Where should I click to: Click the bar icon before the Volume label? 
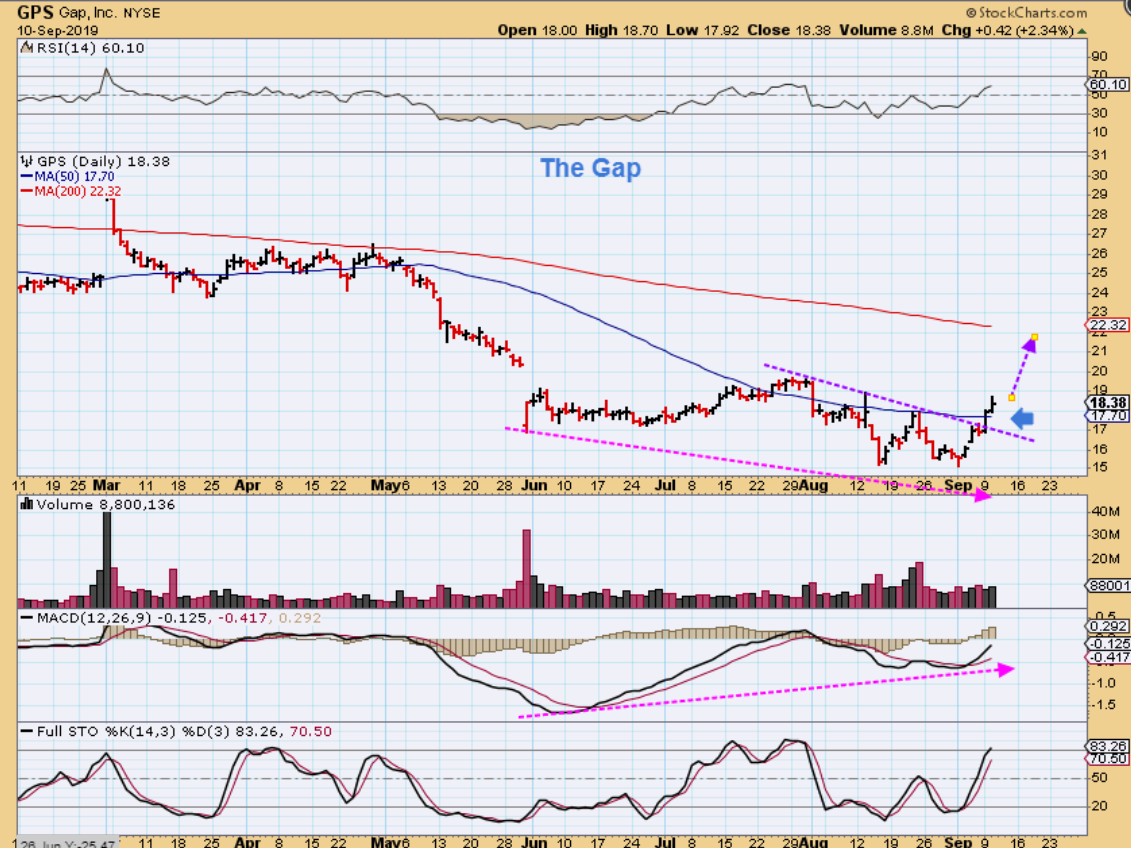[x=27, y=504]
